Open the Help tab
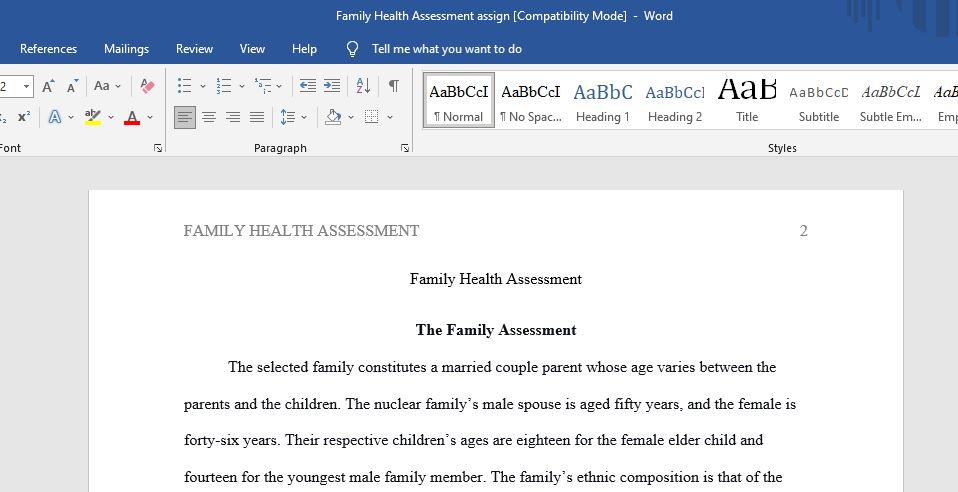The width and height of the screenshot is (958, 492). click(304, 49)
